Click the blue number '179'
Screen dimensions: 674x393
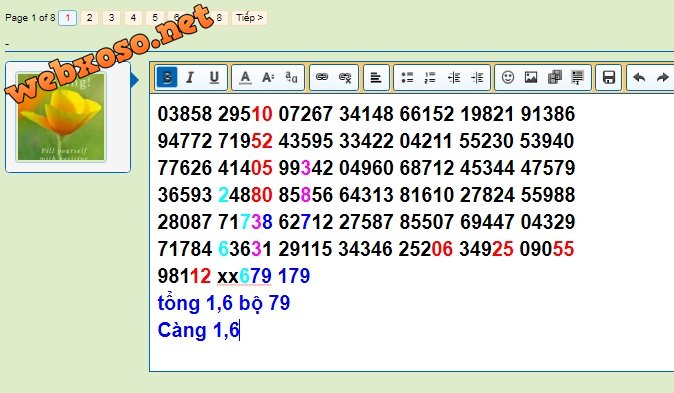(294, 276)
